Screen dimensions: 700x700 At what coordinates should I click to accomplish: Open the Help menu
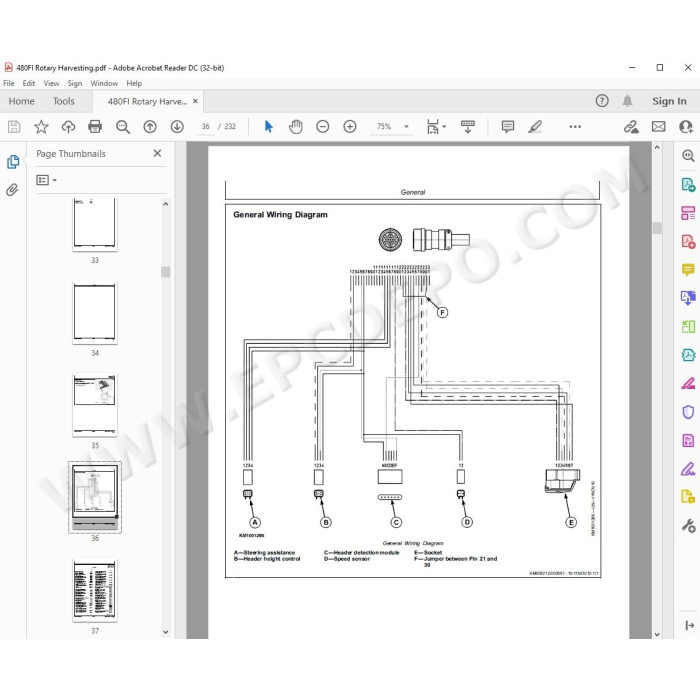(134, 83)
